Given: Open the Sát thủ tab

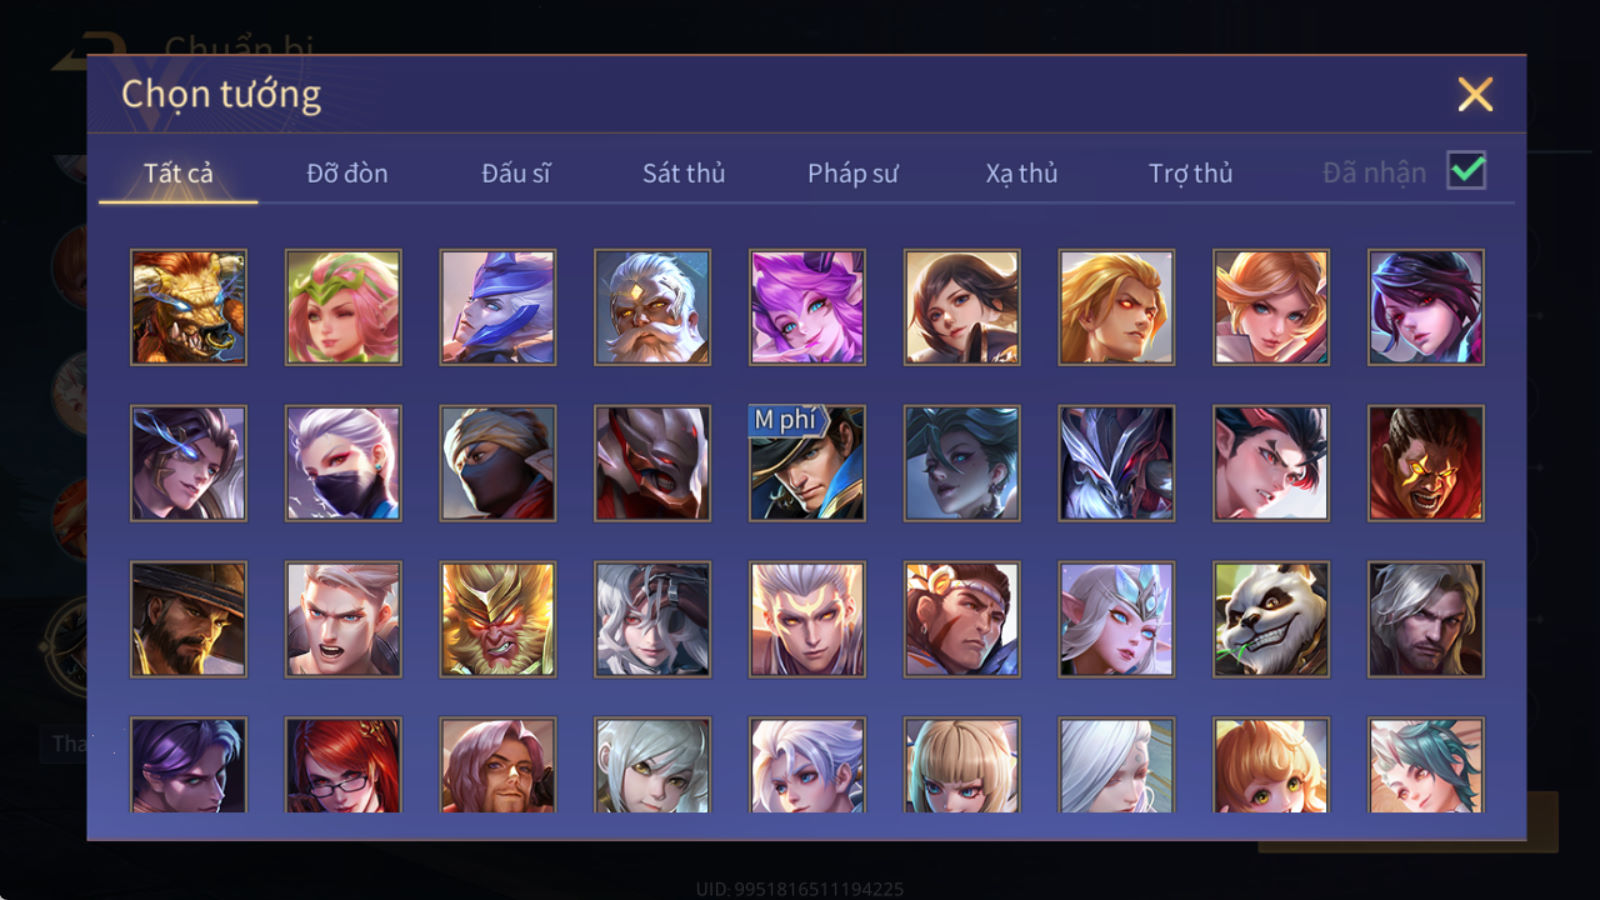Looking at the screenshot, I should coord(684,173).
